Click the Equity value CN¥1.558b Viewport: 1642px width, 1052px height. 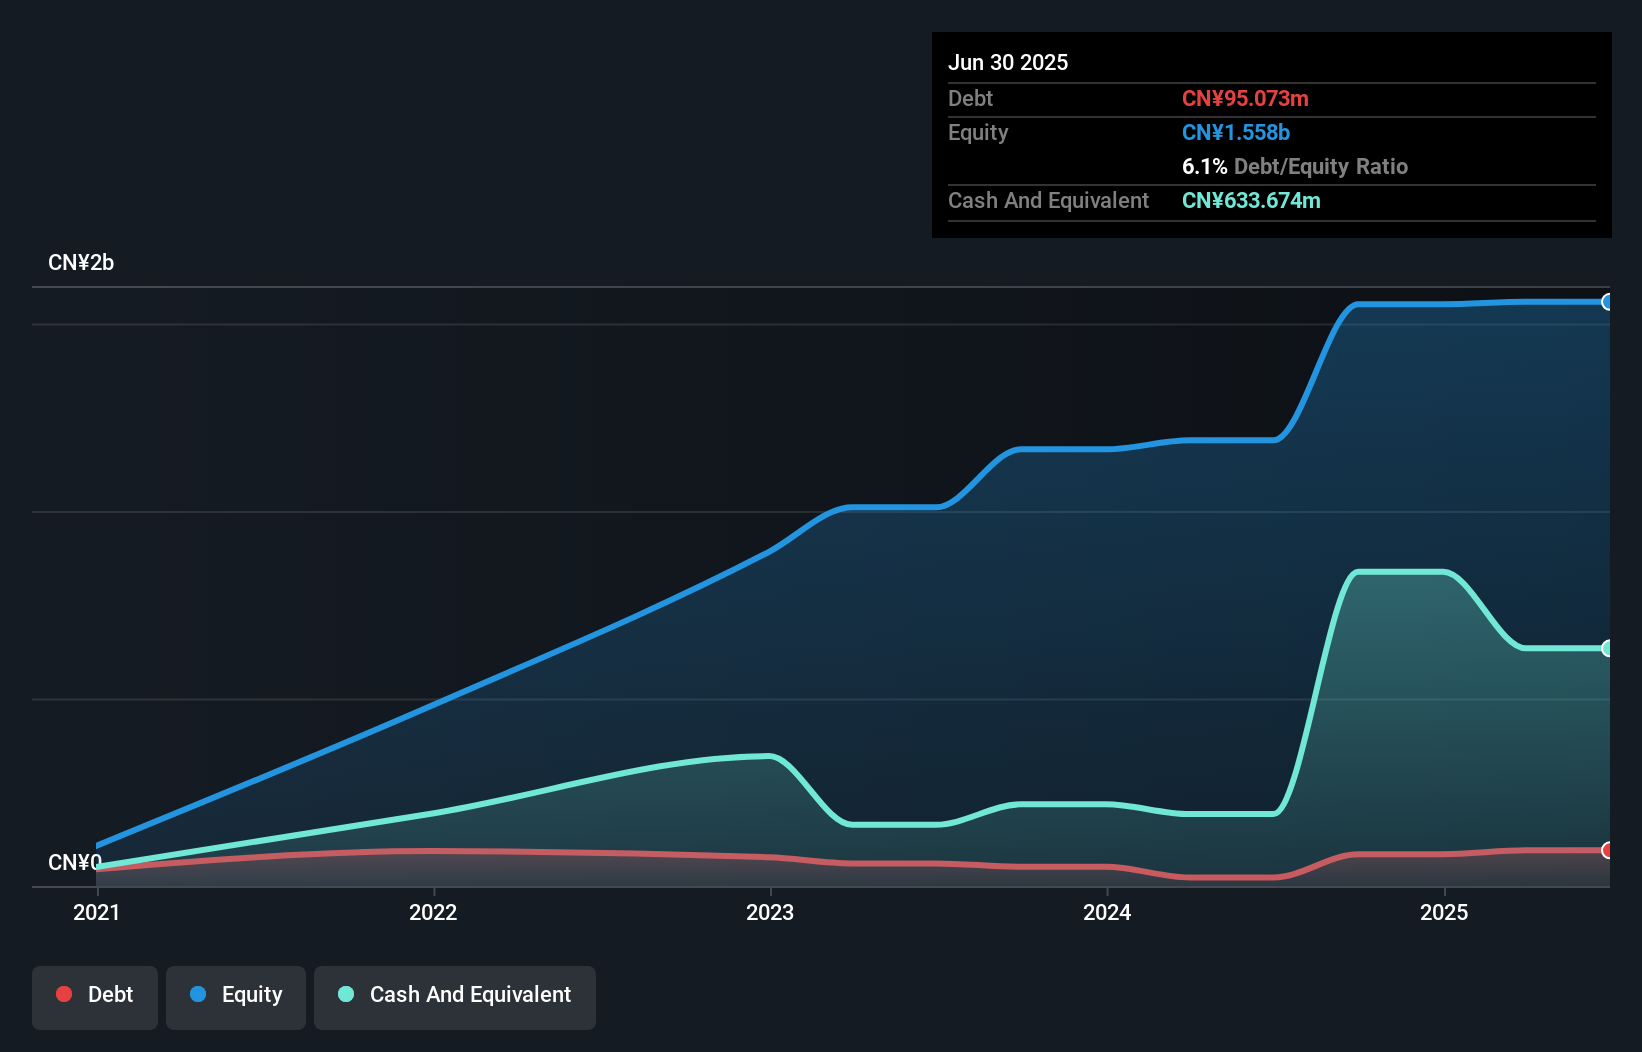click(x=1236, y=132)
